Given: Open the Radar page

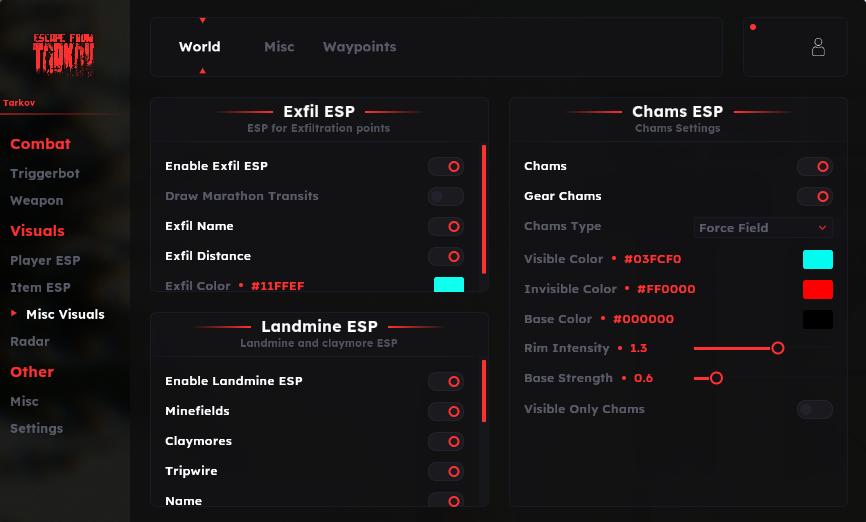Looking at the screenshot, I should pyautogui.click(x=30, y=342).
